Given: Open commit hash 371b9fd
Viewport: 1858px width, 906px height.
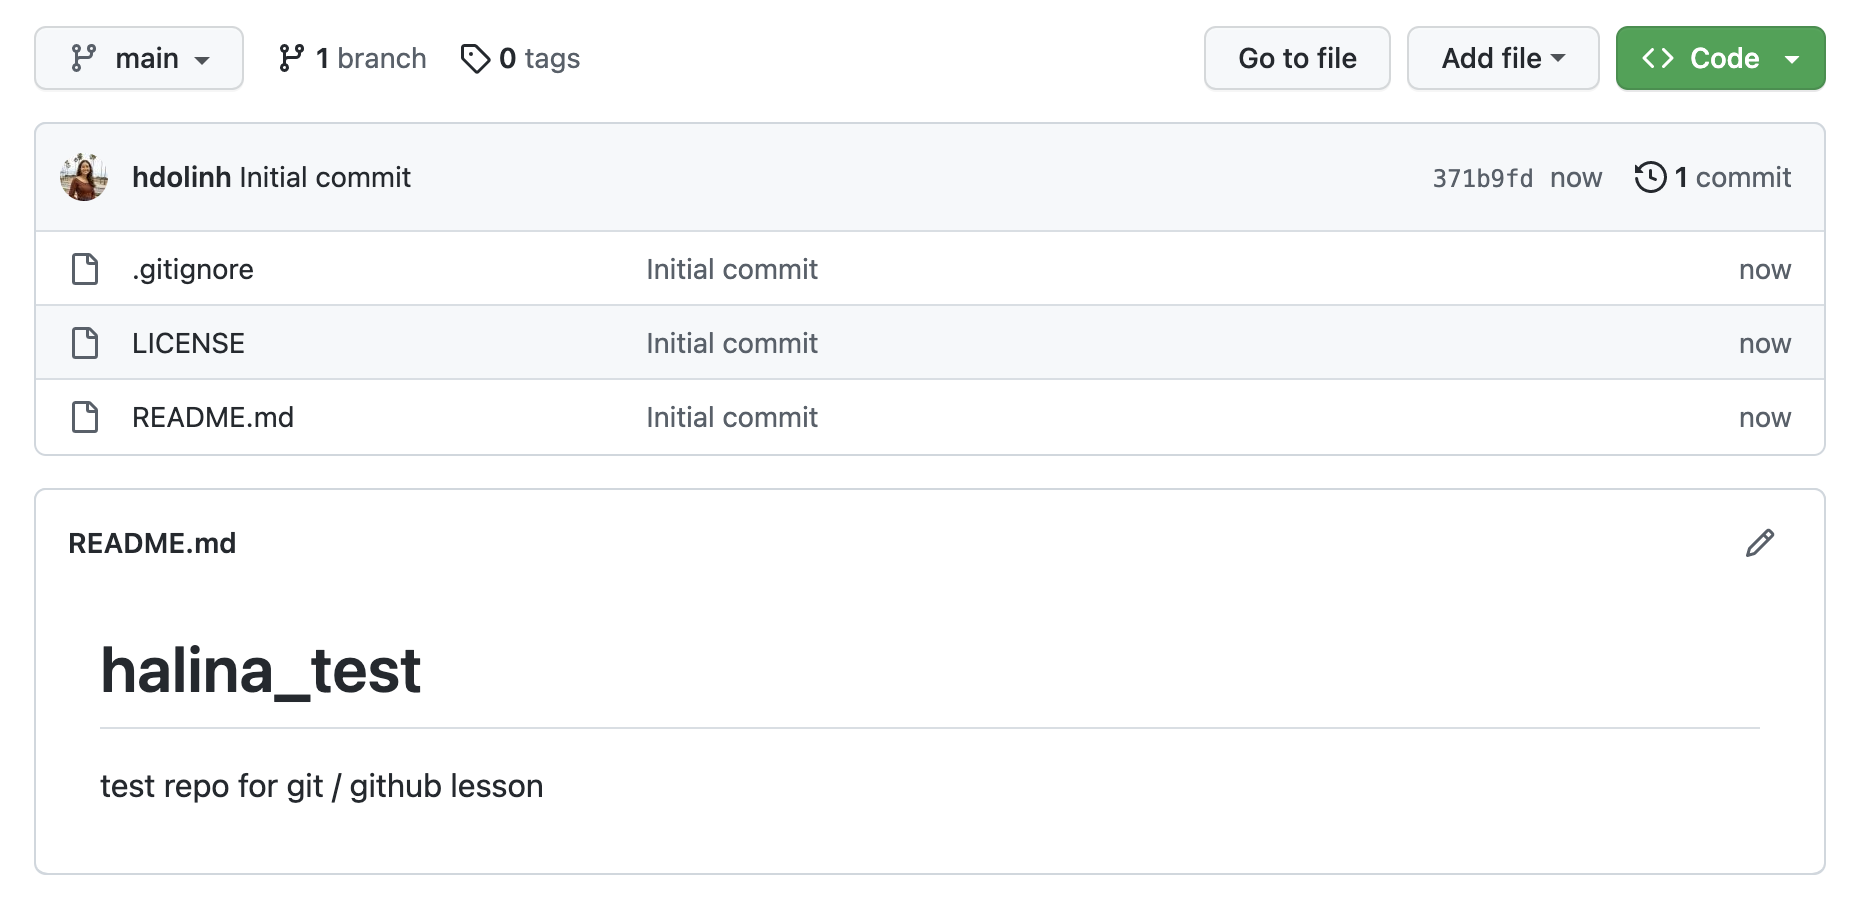Looking at the screenshot, I should (1482, 178).
